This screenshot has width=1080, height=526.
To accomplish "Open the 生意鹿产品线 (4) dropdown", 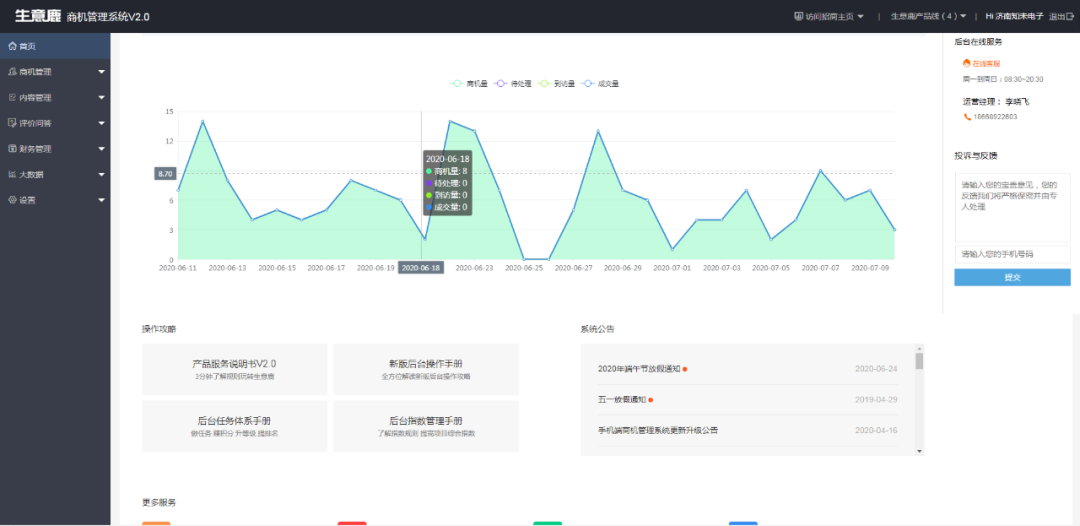I will [x=928, y=16].
